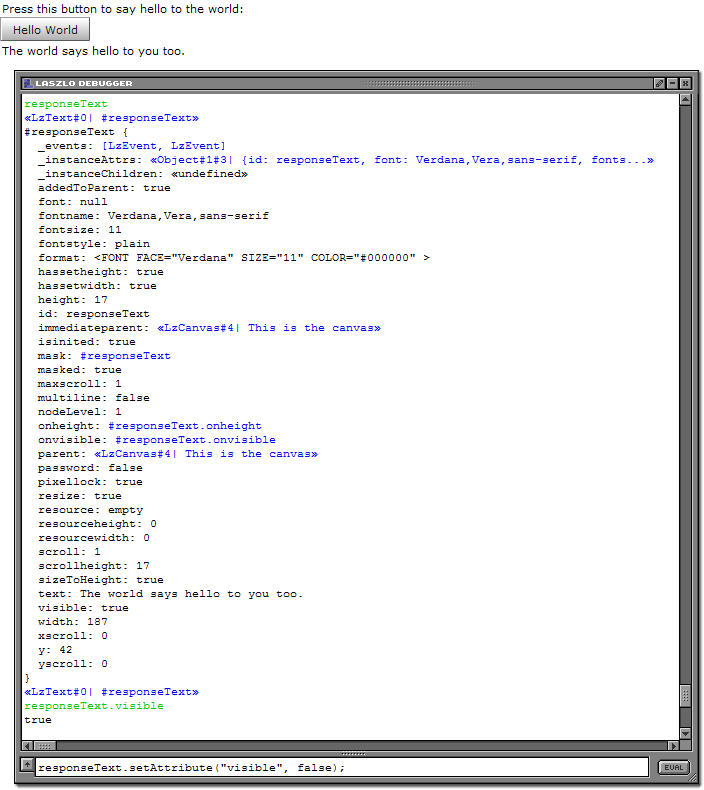The height and width of the screenshot is (790, 704).
Task: Click the 'resource: empty' line
Action: point(90,510)
